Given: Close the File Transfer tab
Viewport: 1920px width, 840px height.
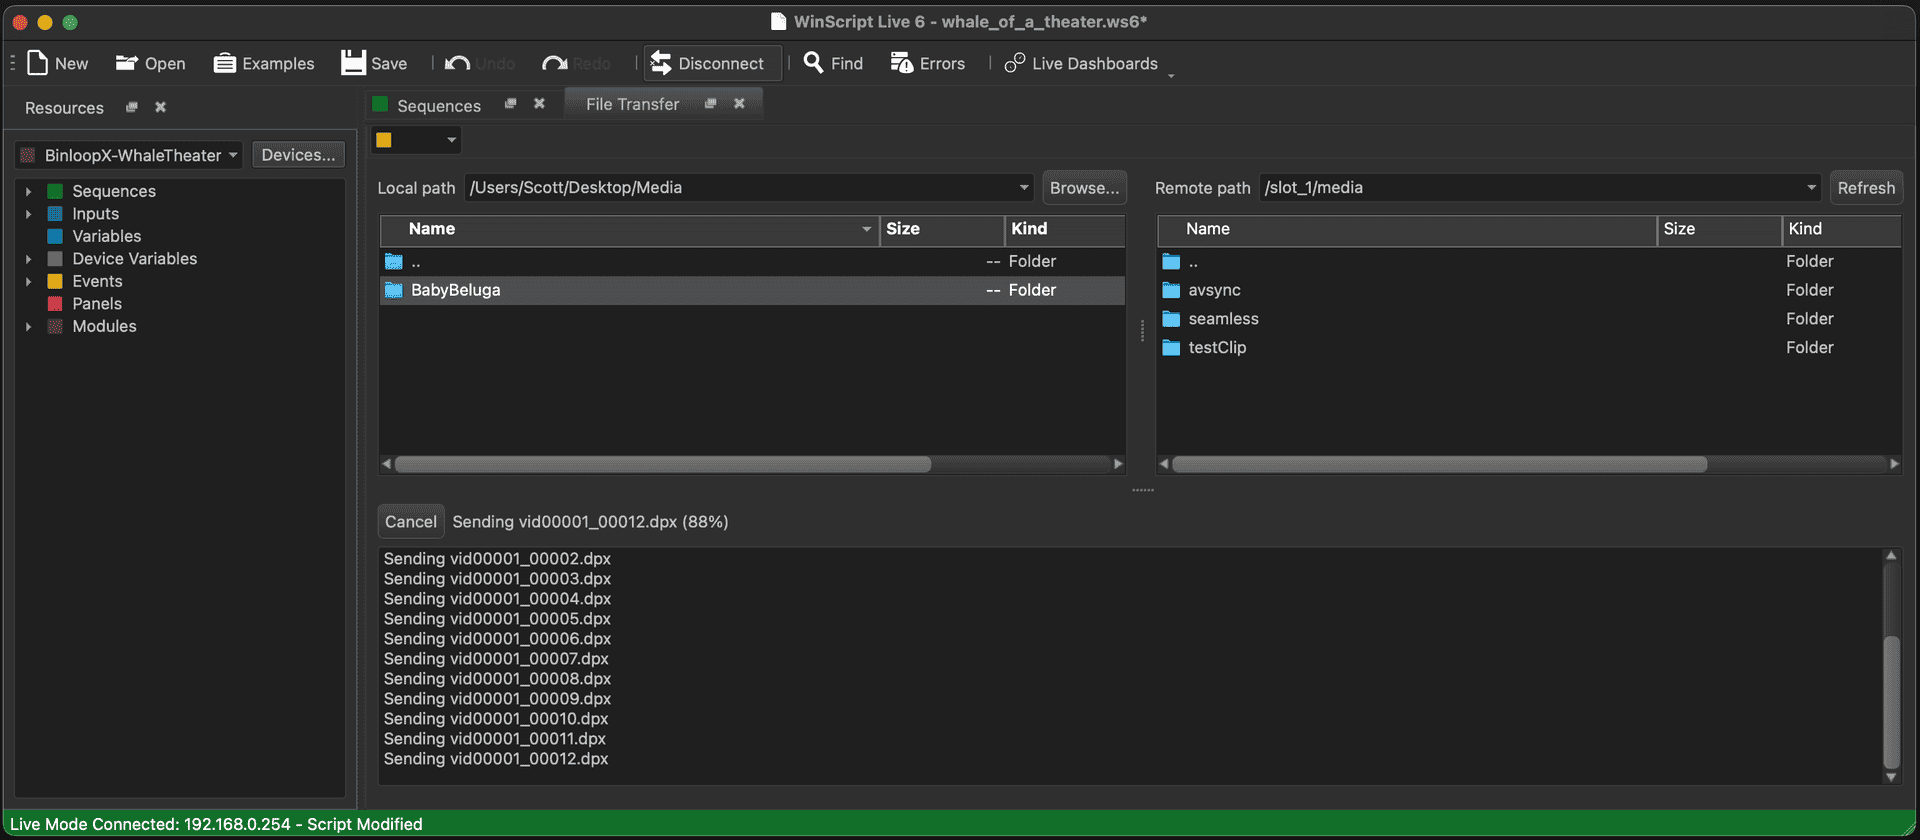Looking at the screenshot, I should (x=739, y=103).
